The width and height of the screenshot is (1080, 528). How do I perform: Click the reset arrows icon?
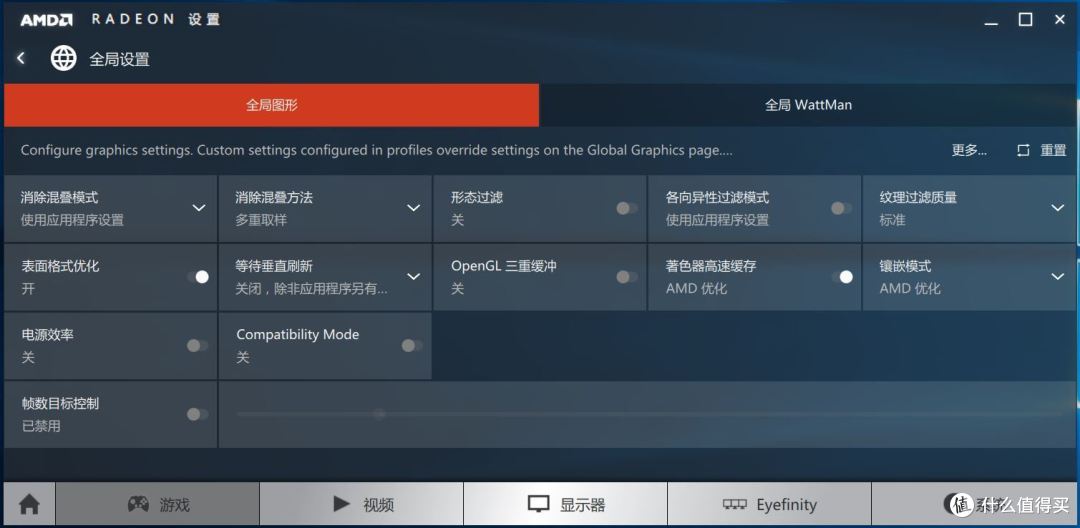coord(1024,150)
